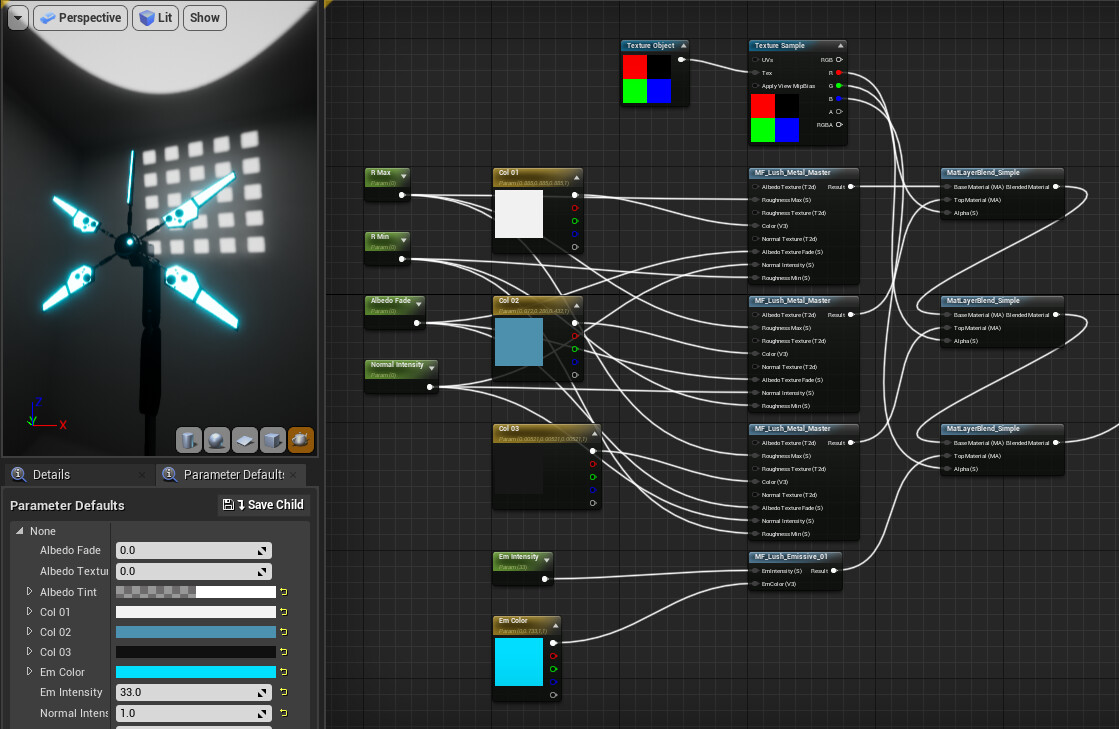Open the Em Color swatch in parameters
Screen dimensions: 1119x729
[x=195, y=672]
